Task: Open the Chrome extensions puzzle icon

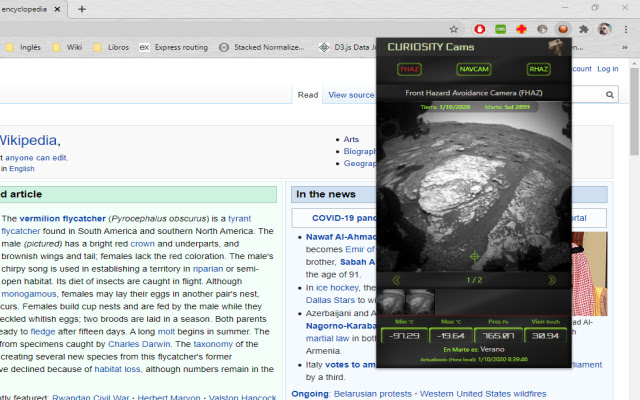Action: [x=584, y=29]
